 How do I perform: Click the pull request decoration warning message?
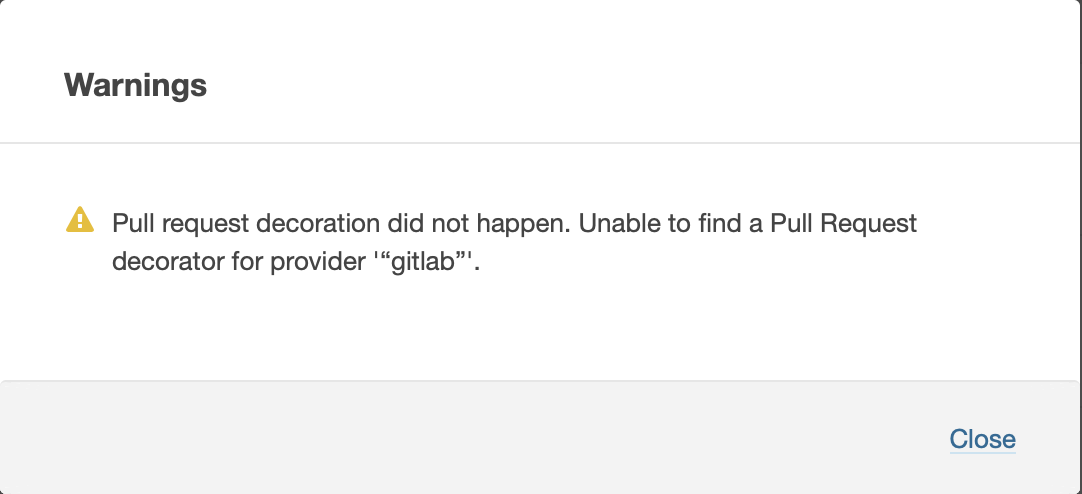[x=514, y=223]
